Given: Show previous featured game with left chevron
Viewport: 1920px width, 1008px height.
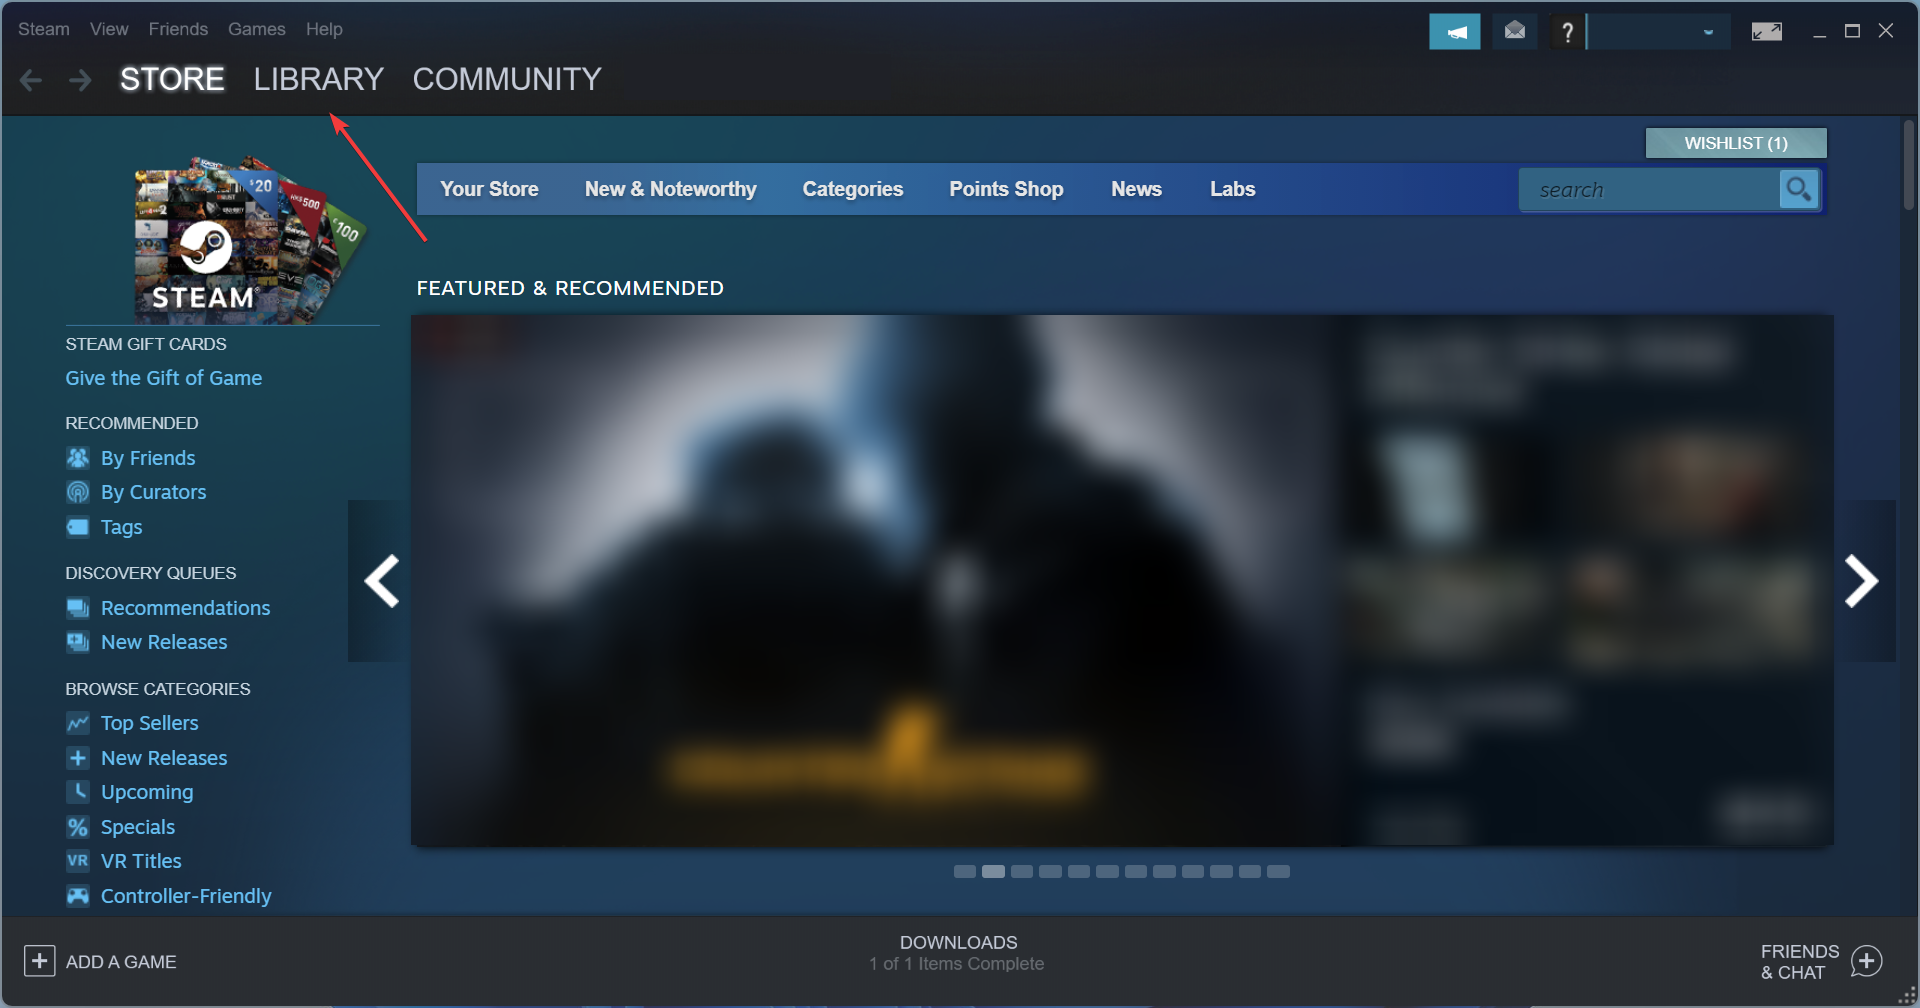Looking at the screenshot, I should 381,581.
